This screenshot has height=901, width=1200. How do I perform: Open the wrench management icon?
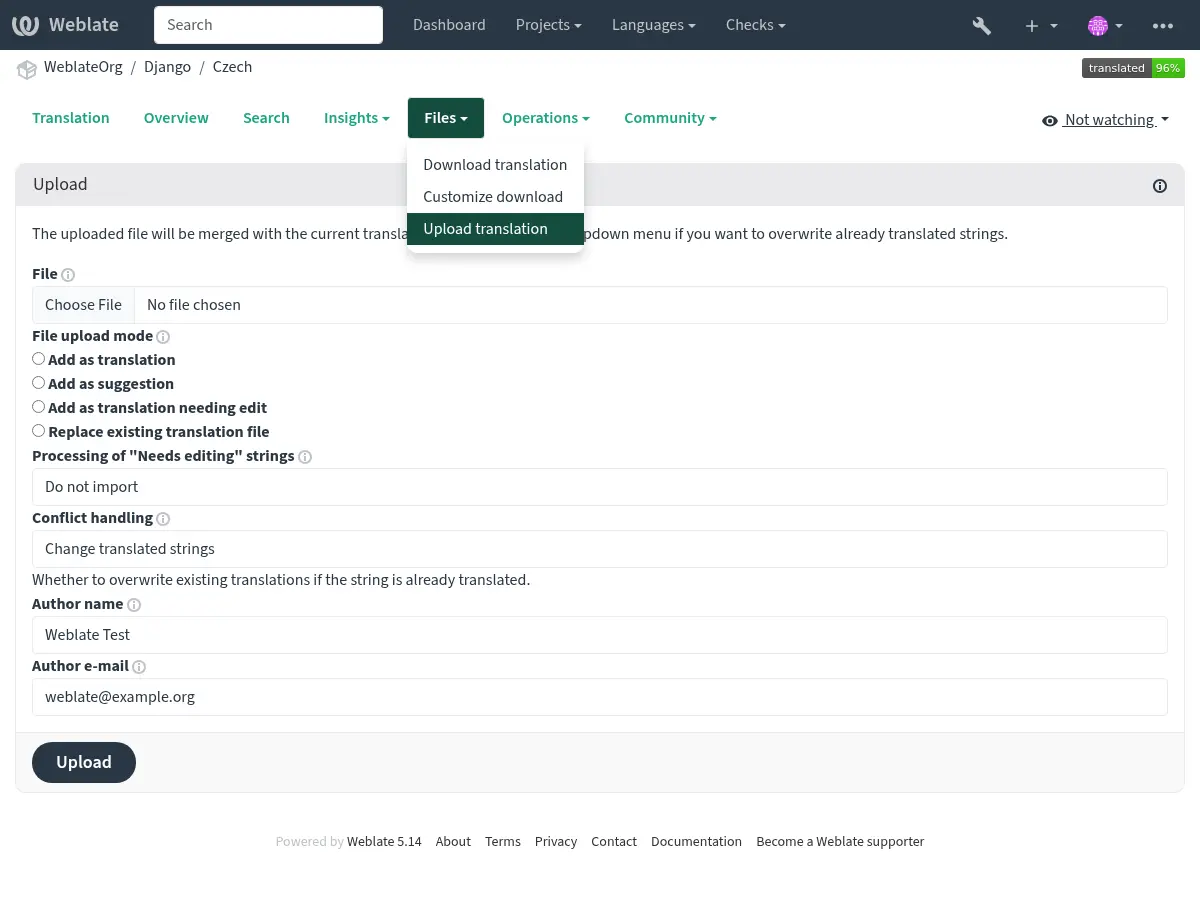point(982,25)
